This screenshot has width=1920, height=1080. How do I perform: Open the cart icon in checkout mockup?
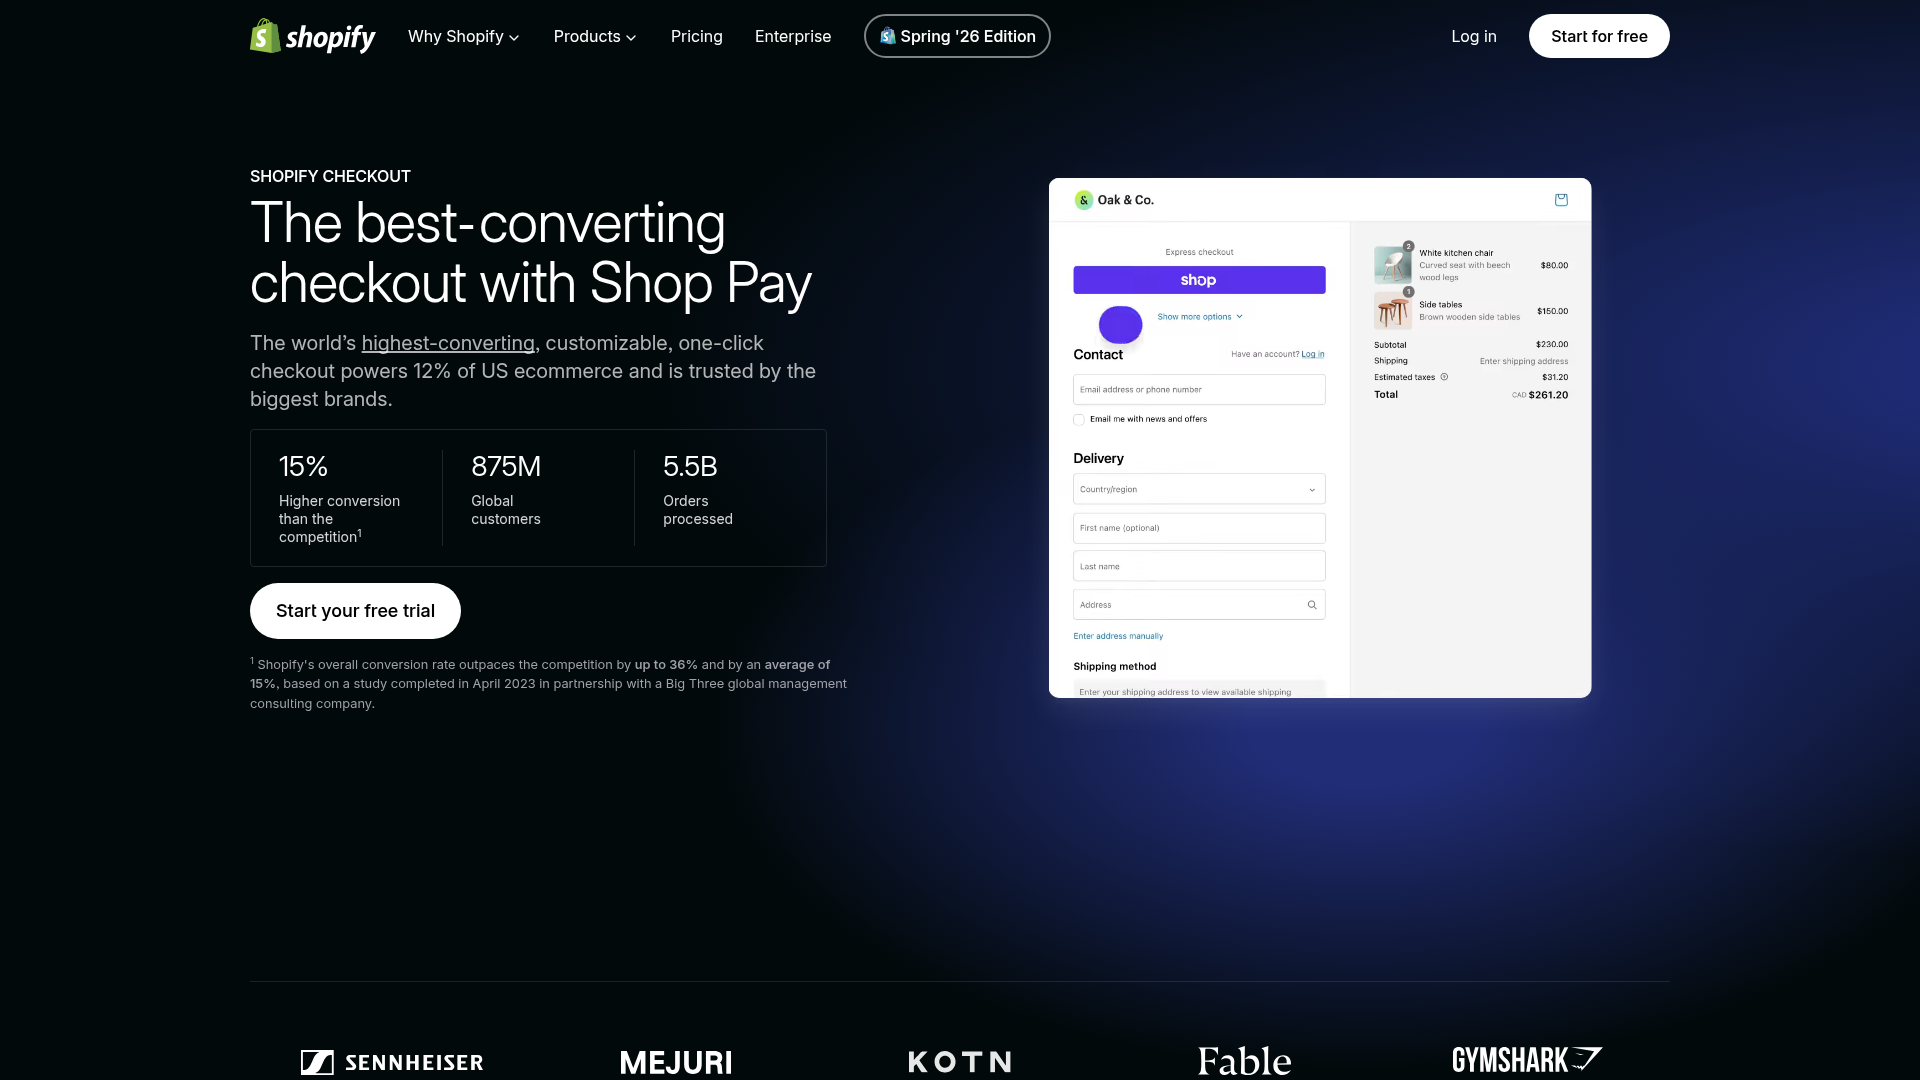click(1561, 200)
